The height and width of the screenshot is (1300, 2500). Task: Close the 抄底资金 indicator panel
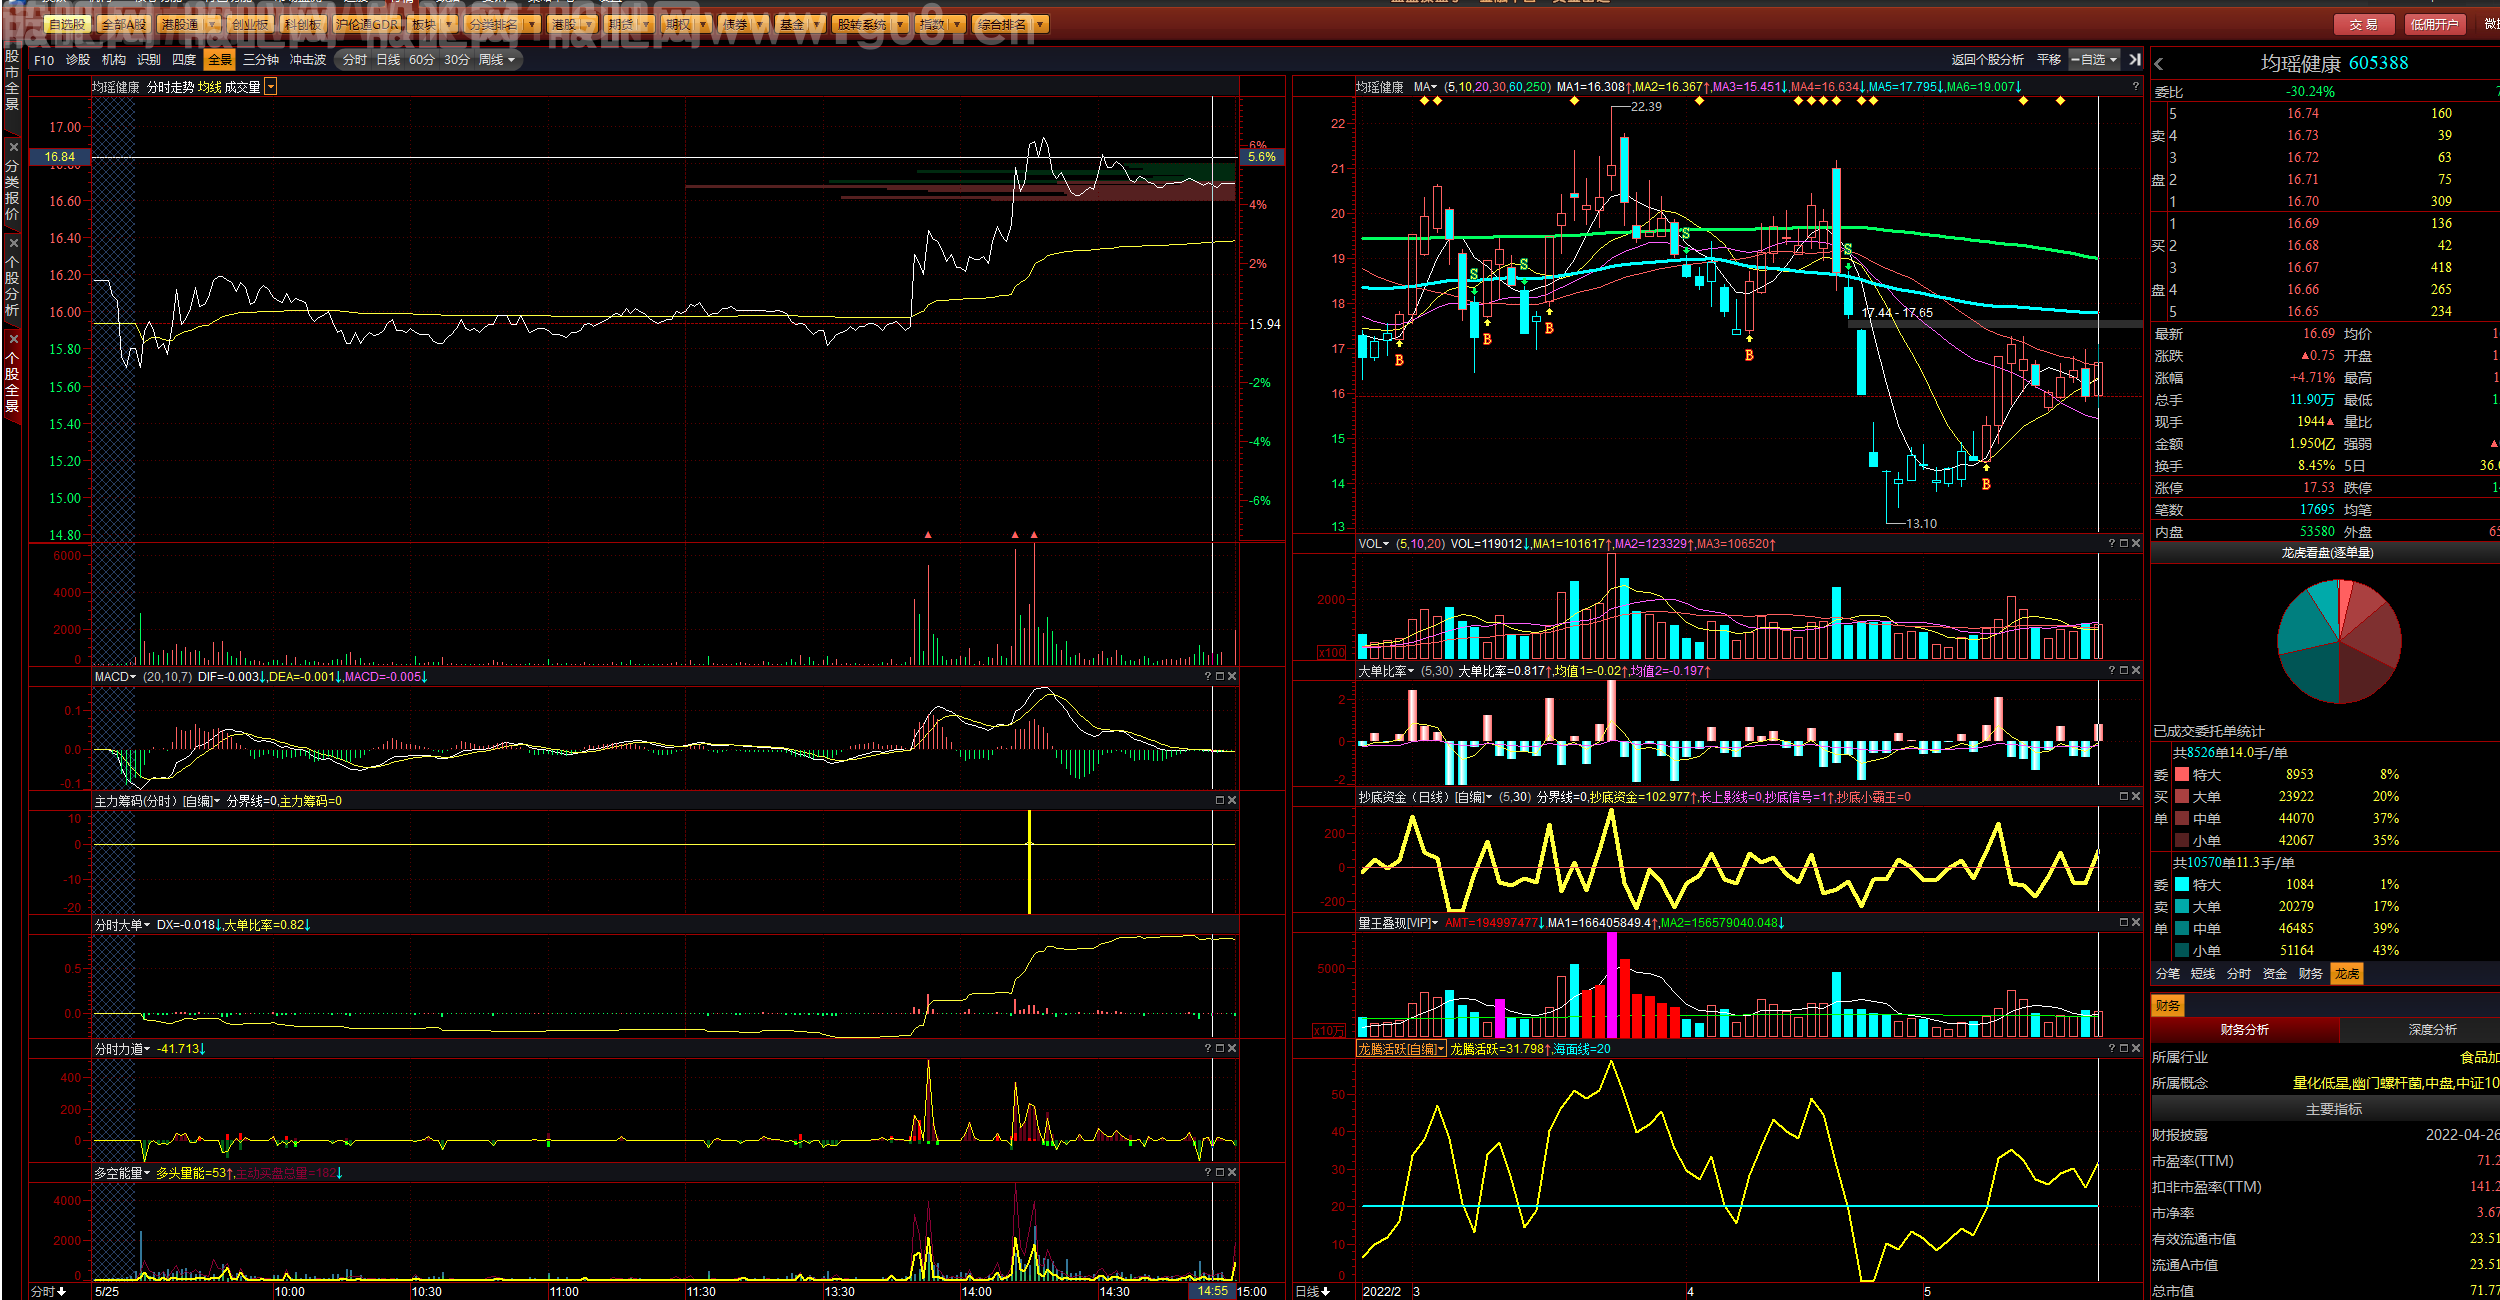point(2136,797)
